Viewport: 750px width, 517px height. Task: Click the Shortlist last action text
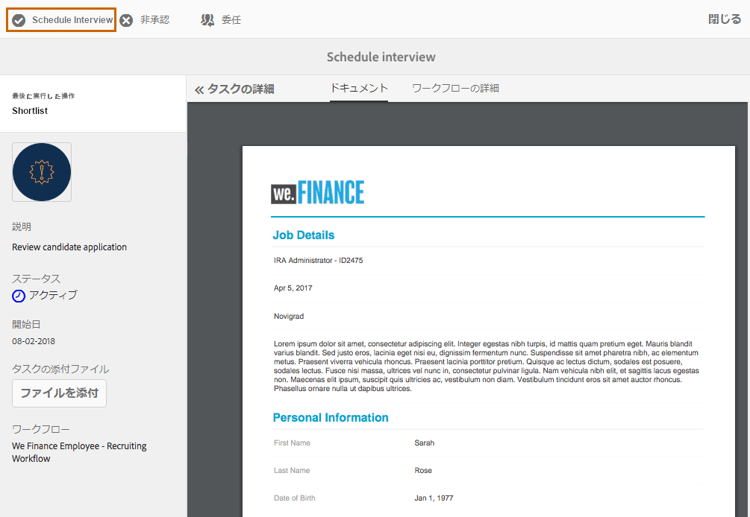click(x=30, y=110)
